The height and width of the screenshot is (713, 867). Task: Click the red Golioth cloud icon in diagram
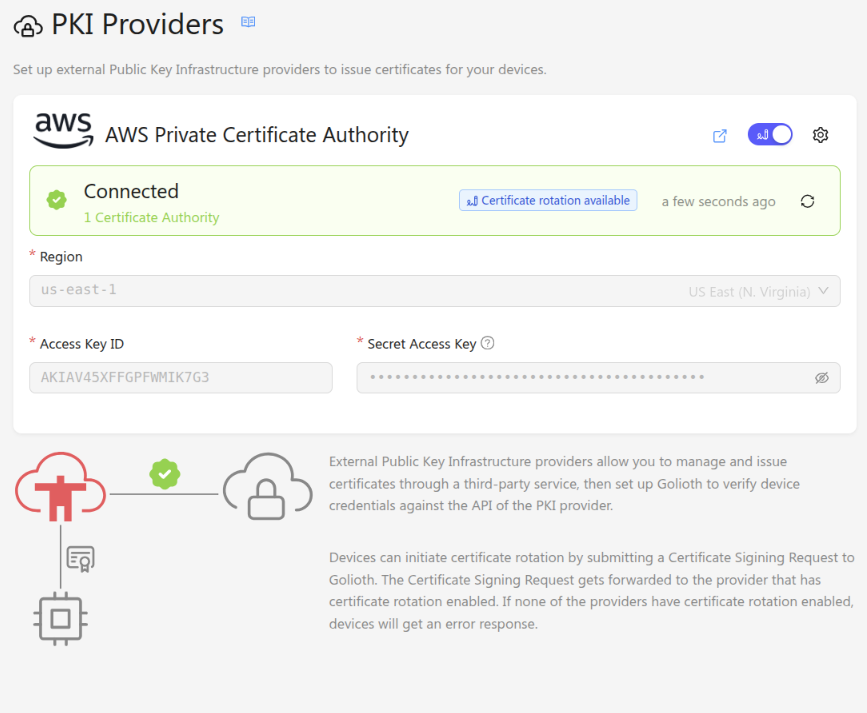pos(61,488)
